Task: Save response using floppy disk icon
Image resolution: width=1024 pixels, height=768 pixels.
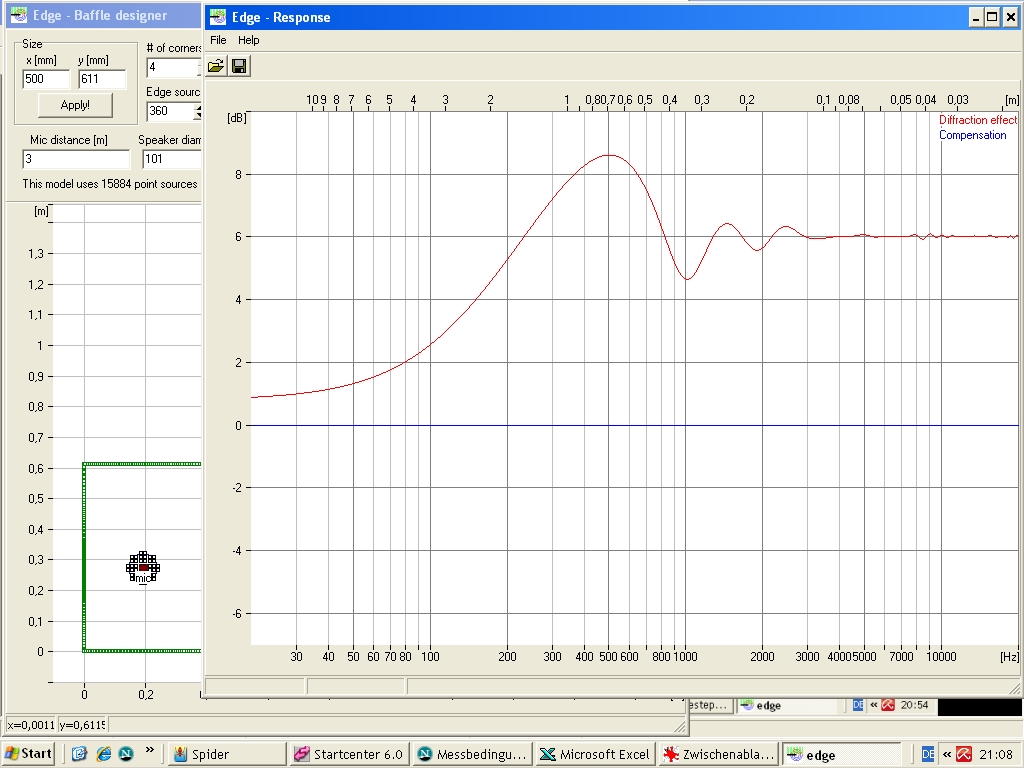Action: click(x=239, y=66)
